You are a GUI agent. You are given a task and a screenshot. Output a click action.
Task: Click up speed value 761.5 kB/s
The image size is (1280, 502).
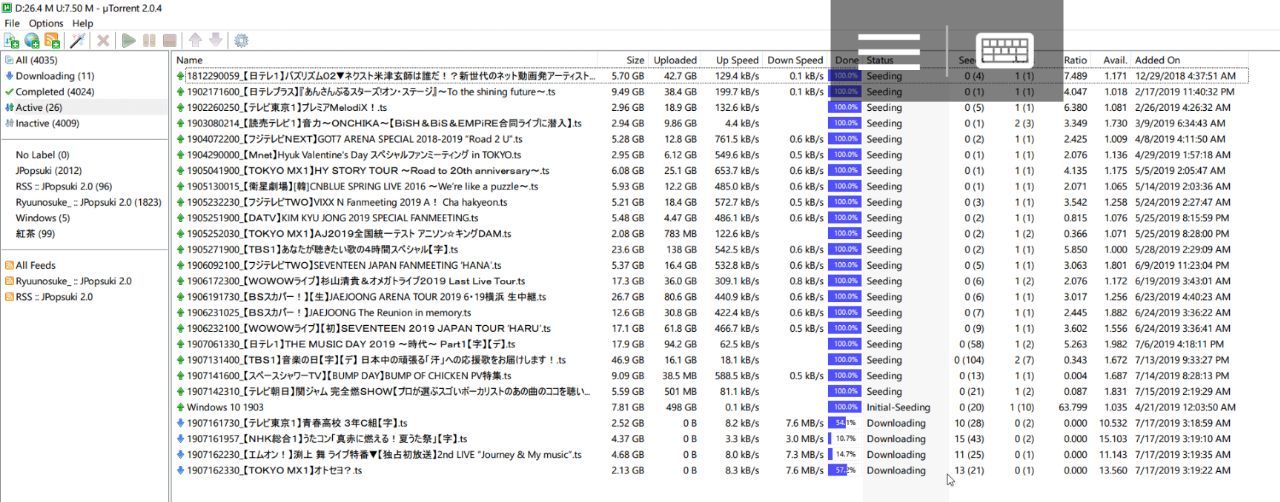click(x=737, y=139)
